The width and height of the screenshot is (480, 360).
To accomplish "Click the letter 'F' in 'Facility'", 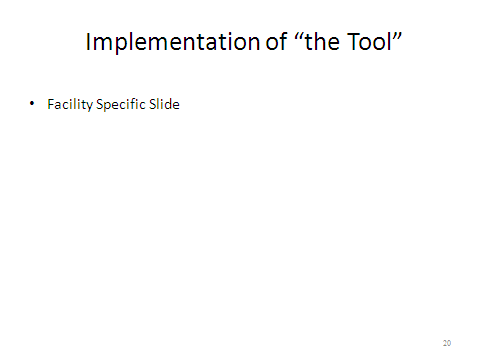I will click(x=51, y=104).
